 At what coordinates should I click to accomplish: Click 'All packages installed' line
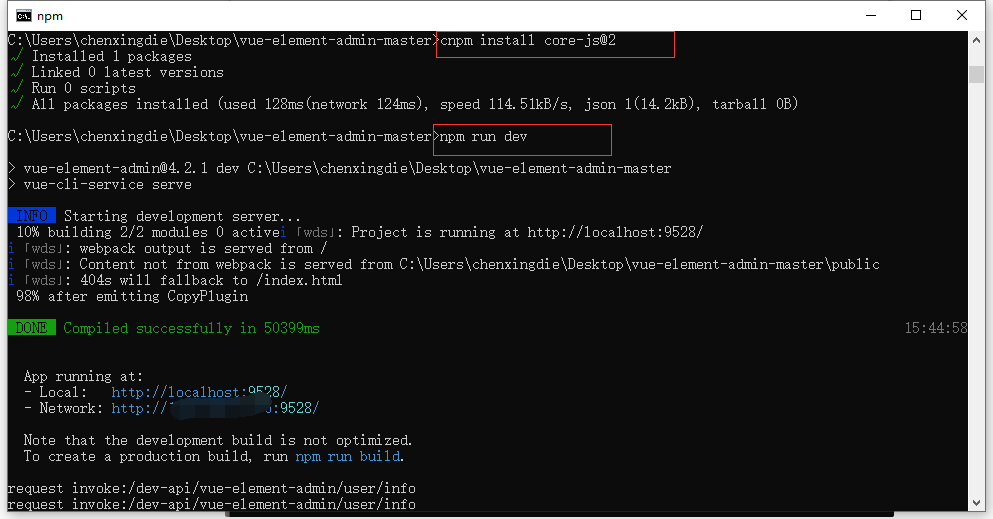(x=415, y=104)
